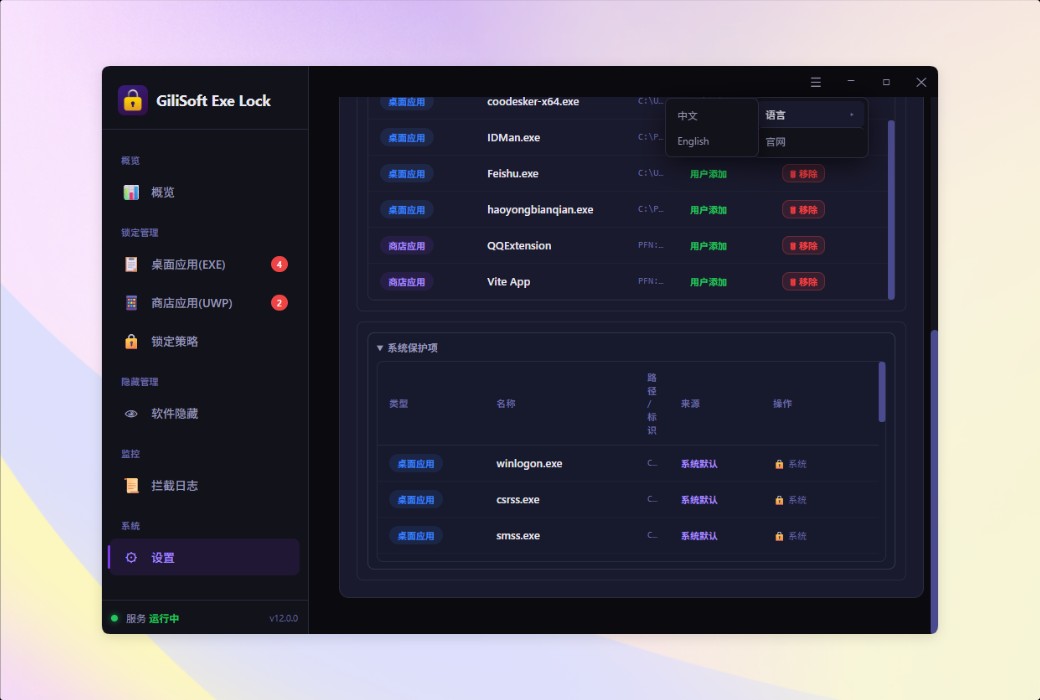The width and height of the screenshot is (1040, 700).
Task: Remove Feishu.exe with its 移除 button
Action: (803, 174)
